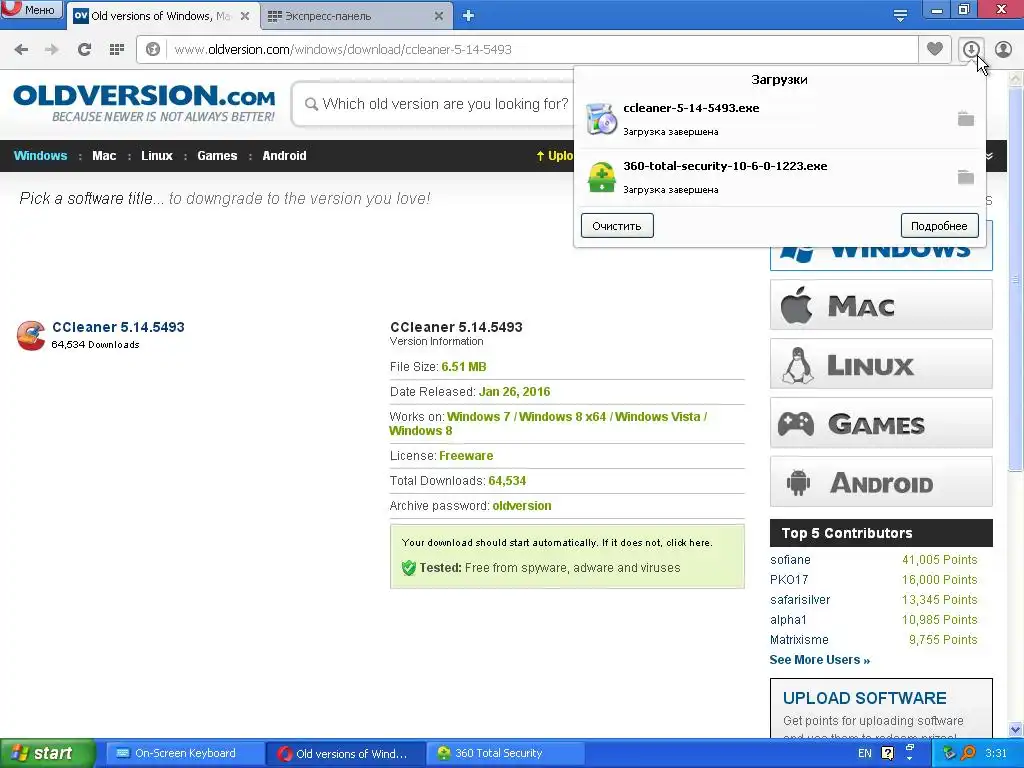Open the Linux navigation menu item
The width and height of the screenshot is (1024, 768).
pos(157,155)
